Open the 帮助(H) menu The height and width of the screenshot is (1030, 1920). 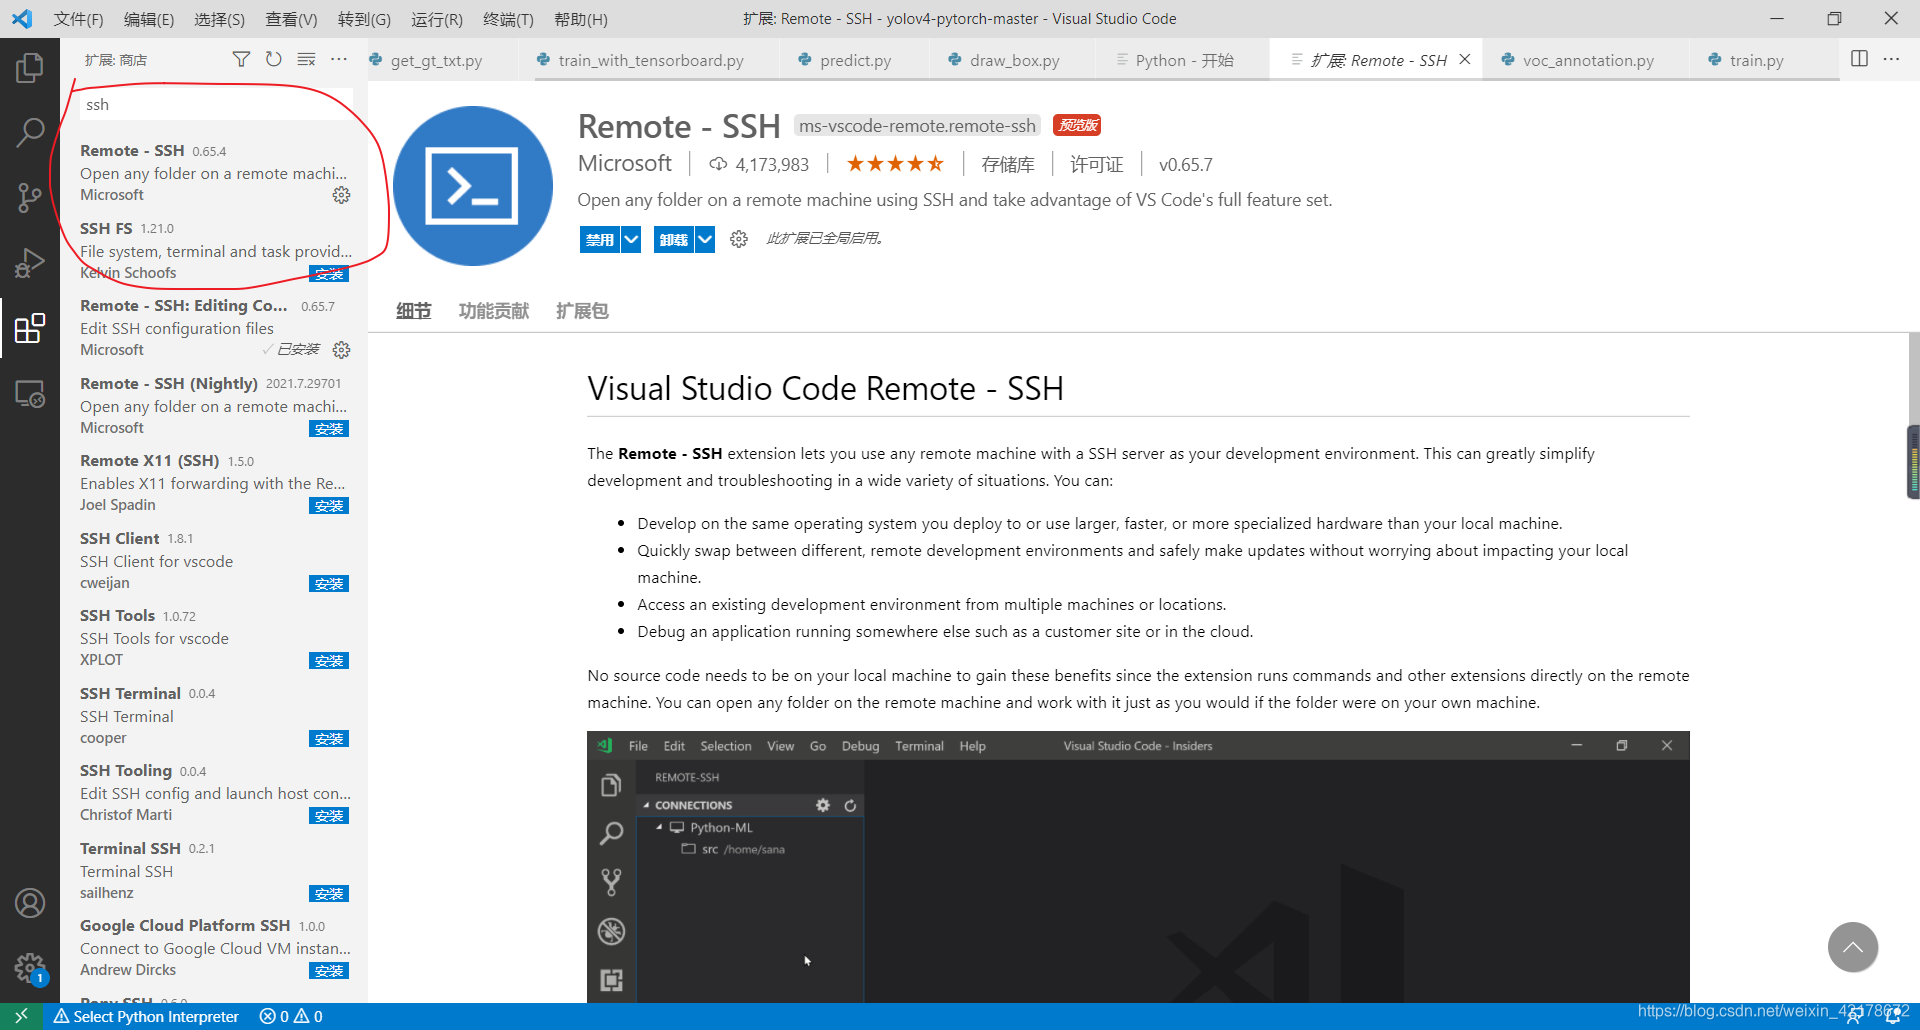[x=580, y=19]
